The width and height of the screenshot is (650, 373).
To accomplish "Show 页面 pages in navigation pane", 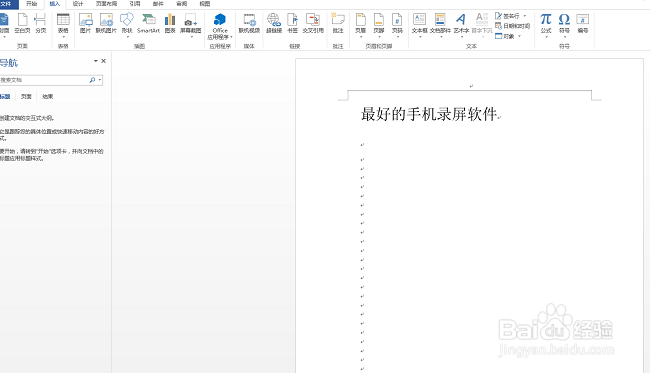I will coord(26,97).
